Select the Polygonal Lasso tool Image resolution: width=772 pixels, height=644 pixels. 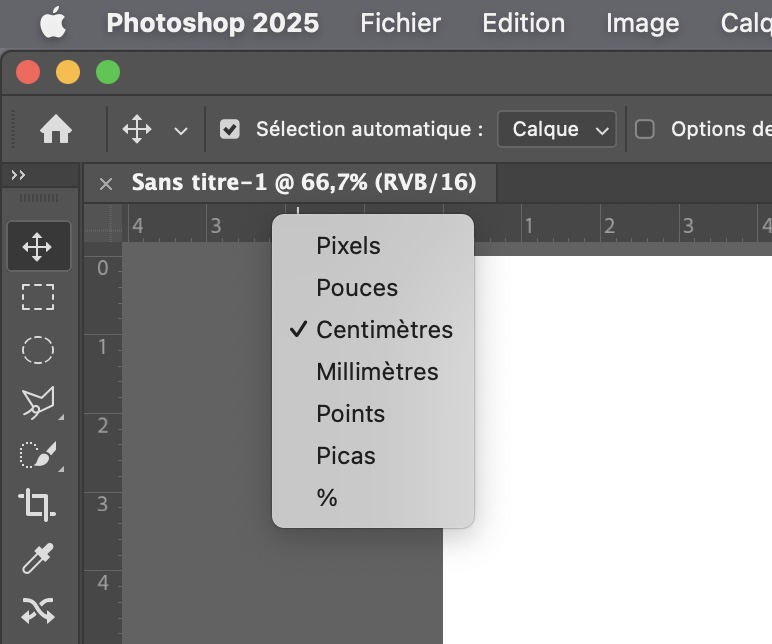38,402
